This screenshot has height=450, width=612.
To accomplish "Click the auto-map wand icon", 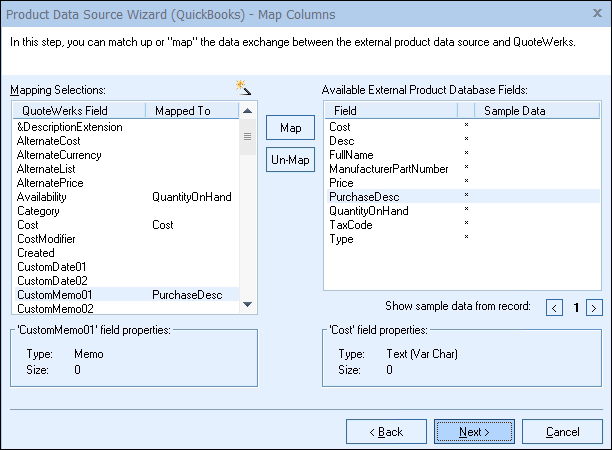I will click(242, 88).
